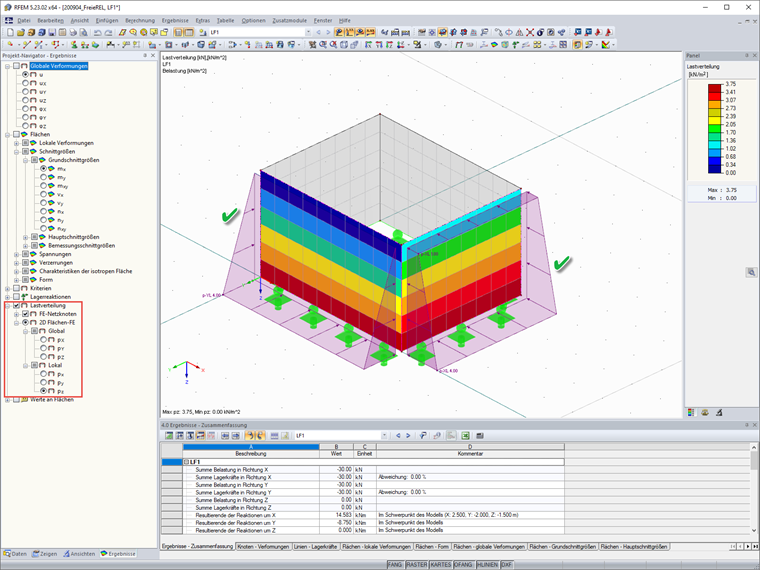Collapse the Globale Verformungen node

tap(8, 66)
